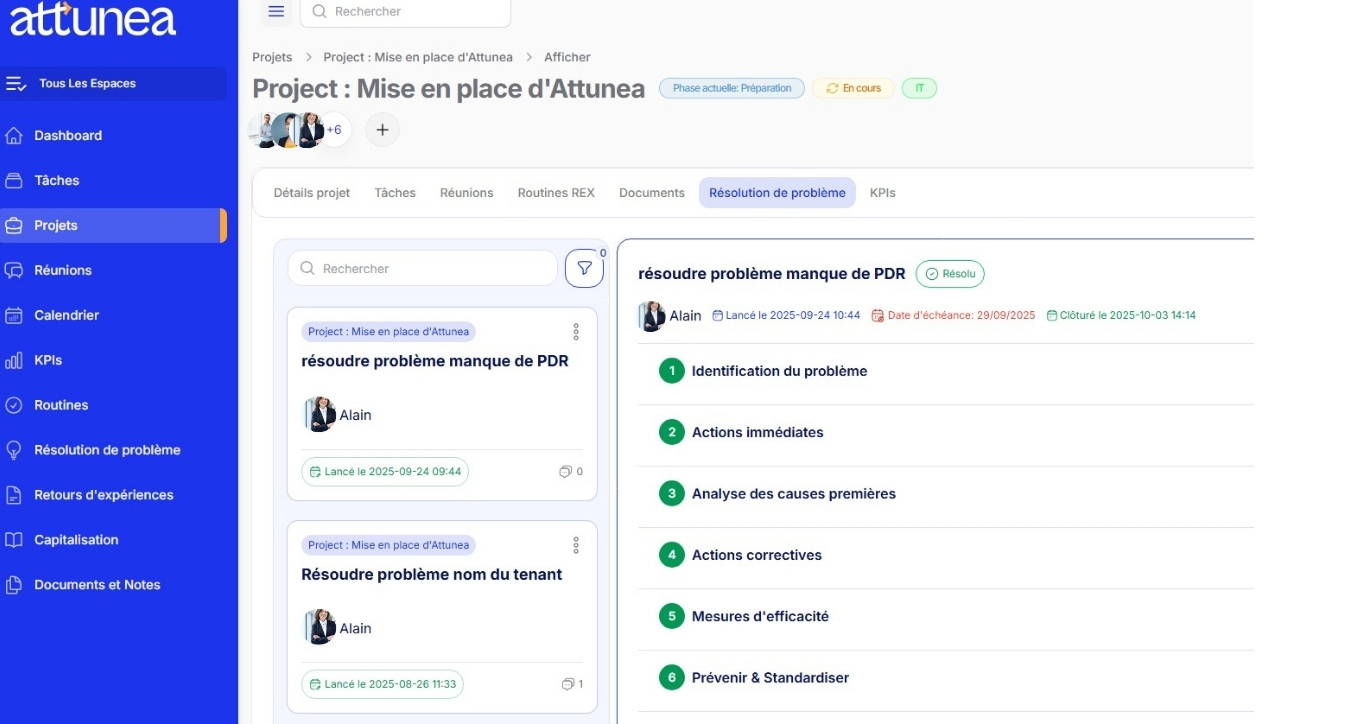
Task: Open Dashboard from the sidebar
Action: pos(68,136)
